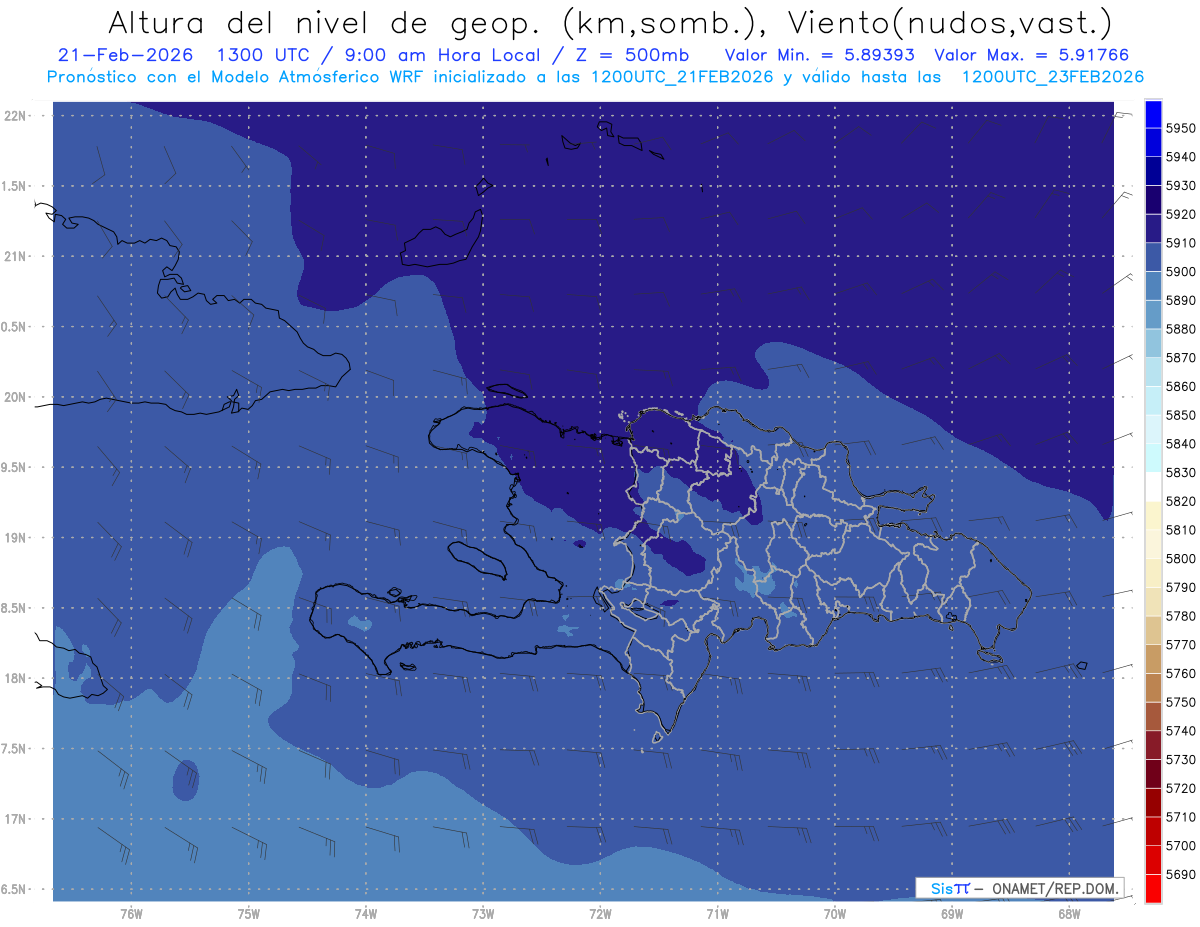This screenshot has width=1200, height=927.
Task: Click the '70W' longitude label
Action: (835, 914)
